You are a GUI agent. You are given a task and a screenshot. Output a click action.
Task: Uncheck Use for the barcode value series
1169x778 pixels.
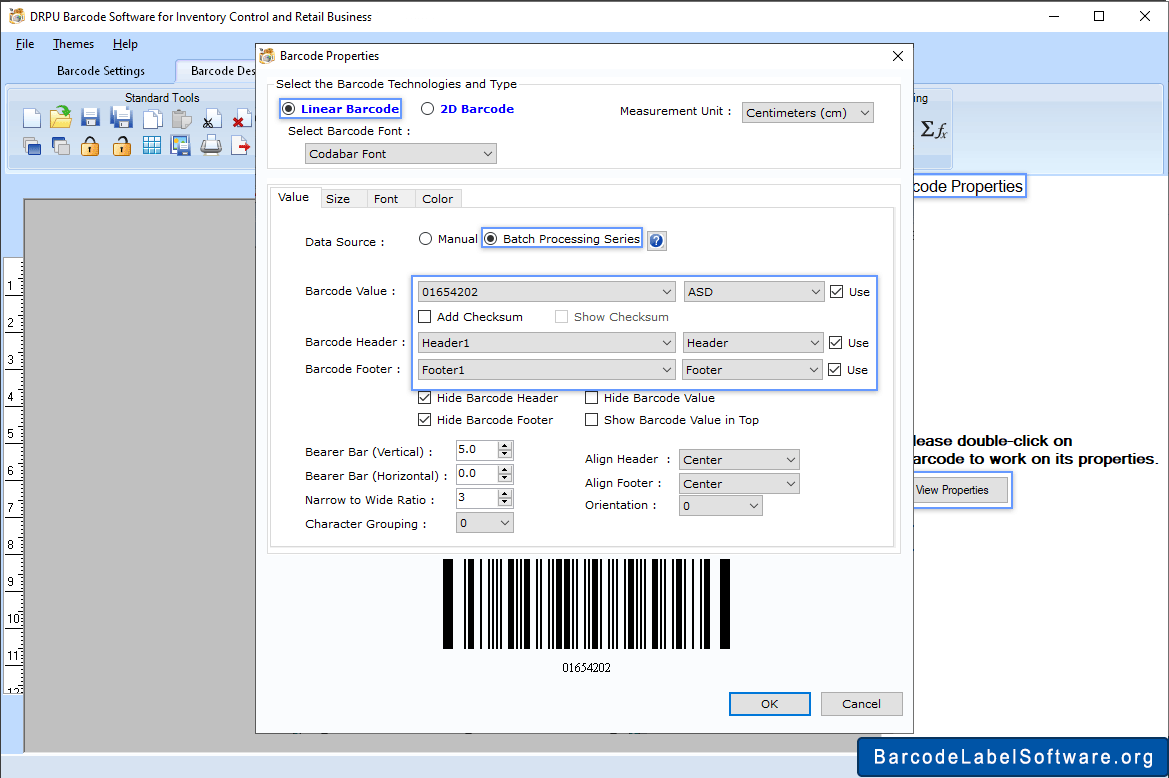(x=836, y=291)
